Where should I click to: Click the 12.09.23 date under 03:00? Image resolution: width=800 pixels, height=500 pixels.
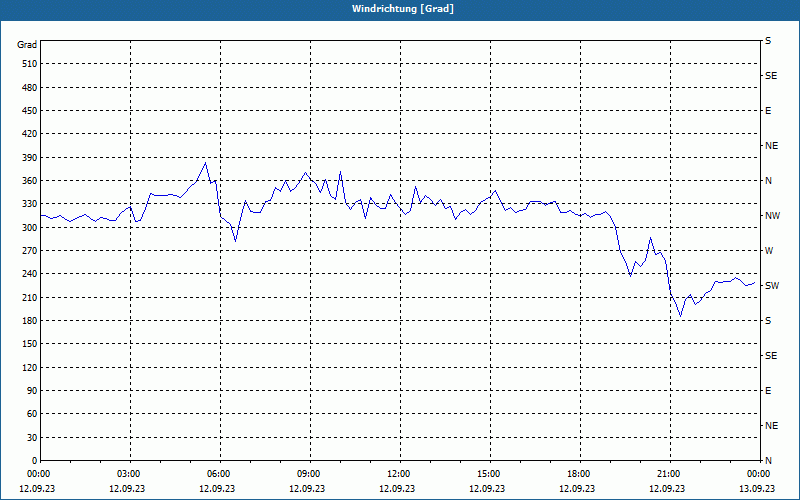click(x=127, y=488)
